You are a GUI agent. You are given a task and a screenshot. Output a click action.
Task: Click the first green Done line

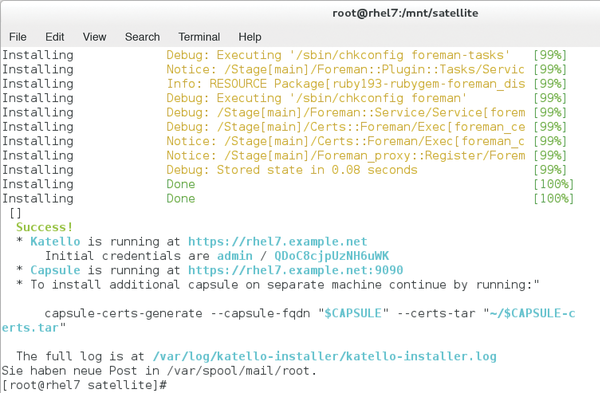pyautogui.click(x=181, y=184)
